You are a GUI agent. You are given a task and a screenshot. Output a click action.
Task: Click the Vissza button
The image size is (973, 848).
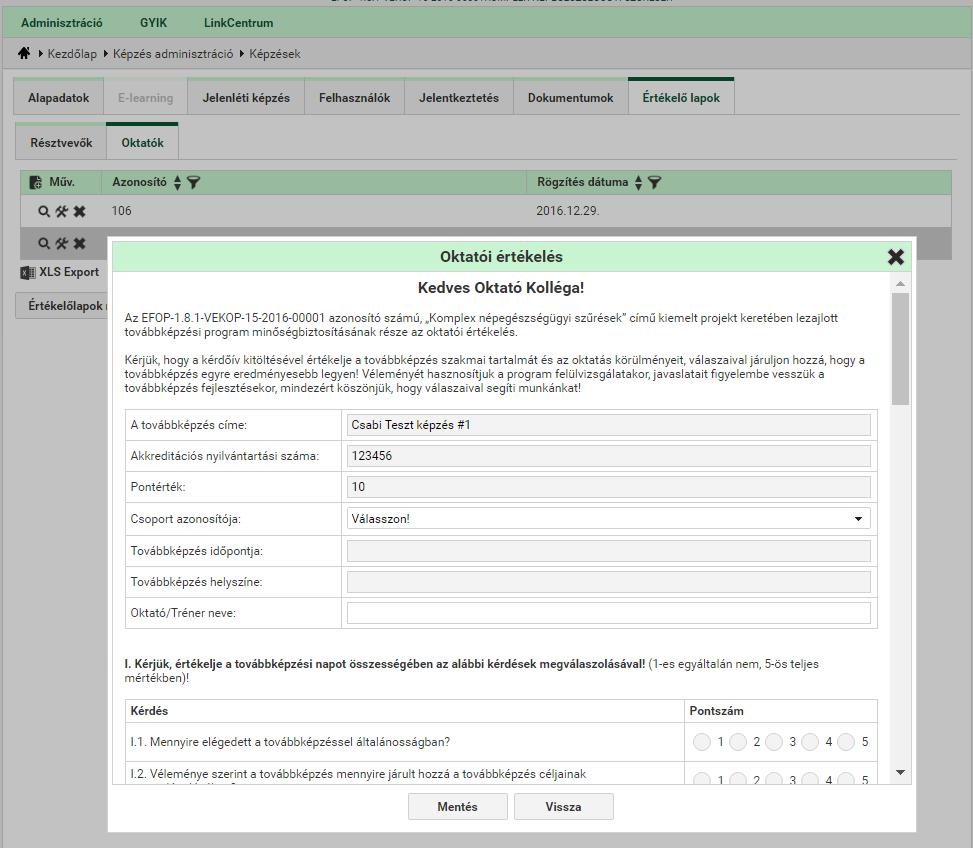point(563,806)
